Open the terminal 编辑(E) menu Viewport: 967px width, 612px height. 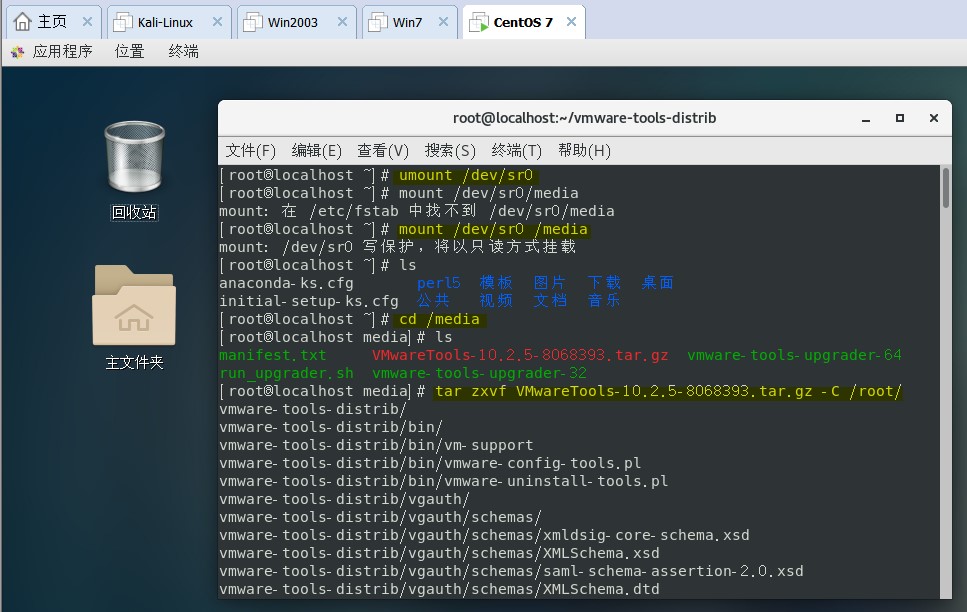tap(316, 151)
